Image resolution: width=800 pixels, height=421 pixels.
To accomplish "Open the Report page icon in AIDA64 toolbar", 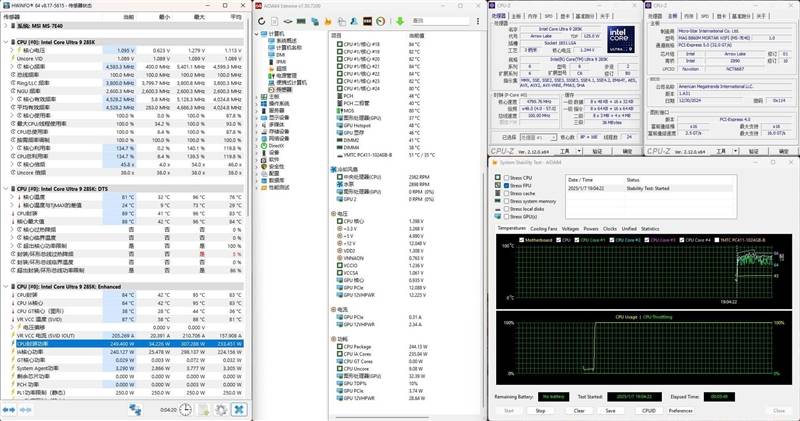I will click(x=274, y=21).
